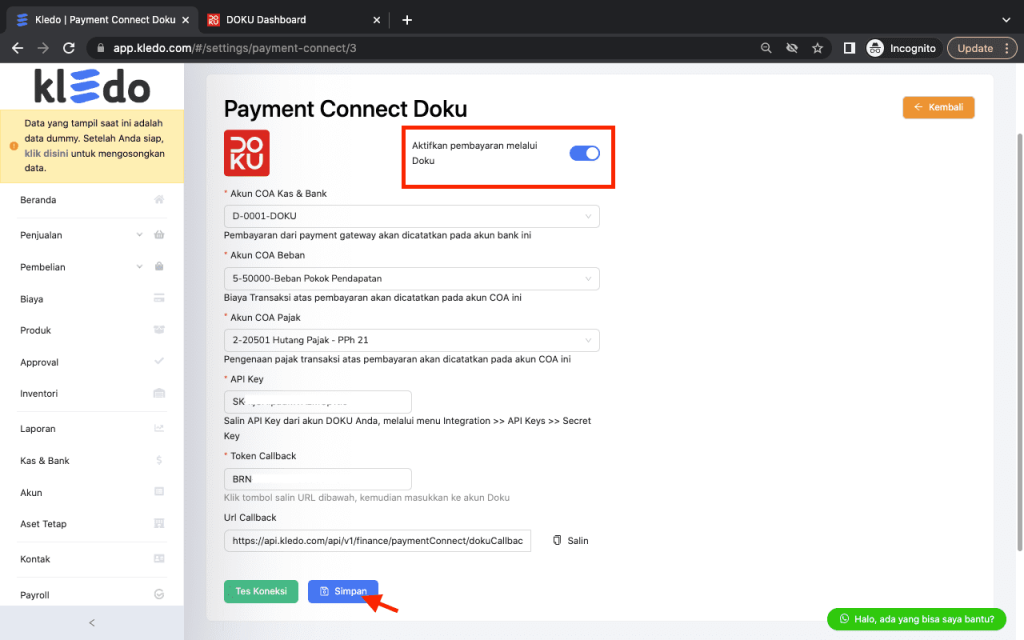The height and width of the screenshot is (640, 1024).
Task: Open Biaya in sidebar
Action: click(31, 299)
